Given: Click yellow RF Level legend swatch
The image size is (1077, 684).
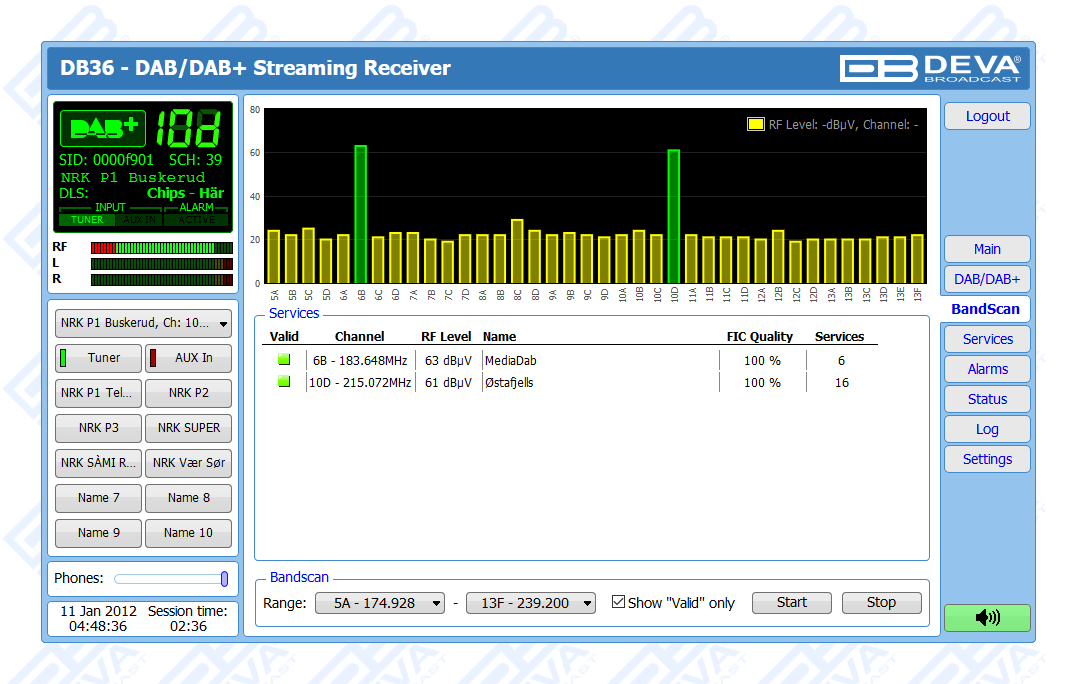Looking at the screenshot, I should click(755, 125).
